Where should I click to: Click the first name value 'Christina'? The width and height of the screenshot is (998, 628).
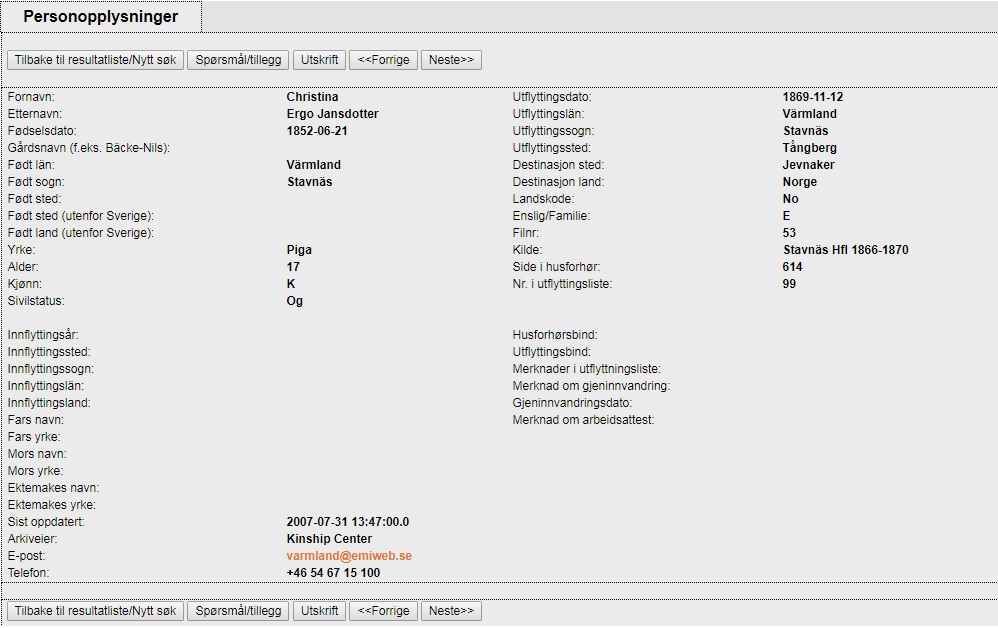click(312, 97)
